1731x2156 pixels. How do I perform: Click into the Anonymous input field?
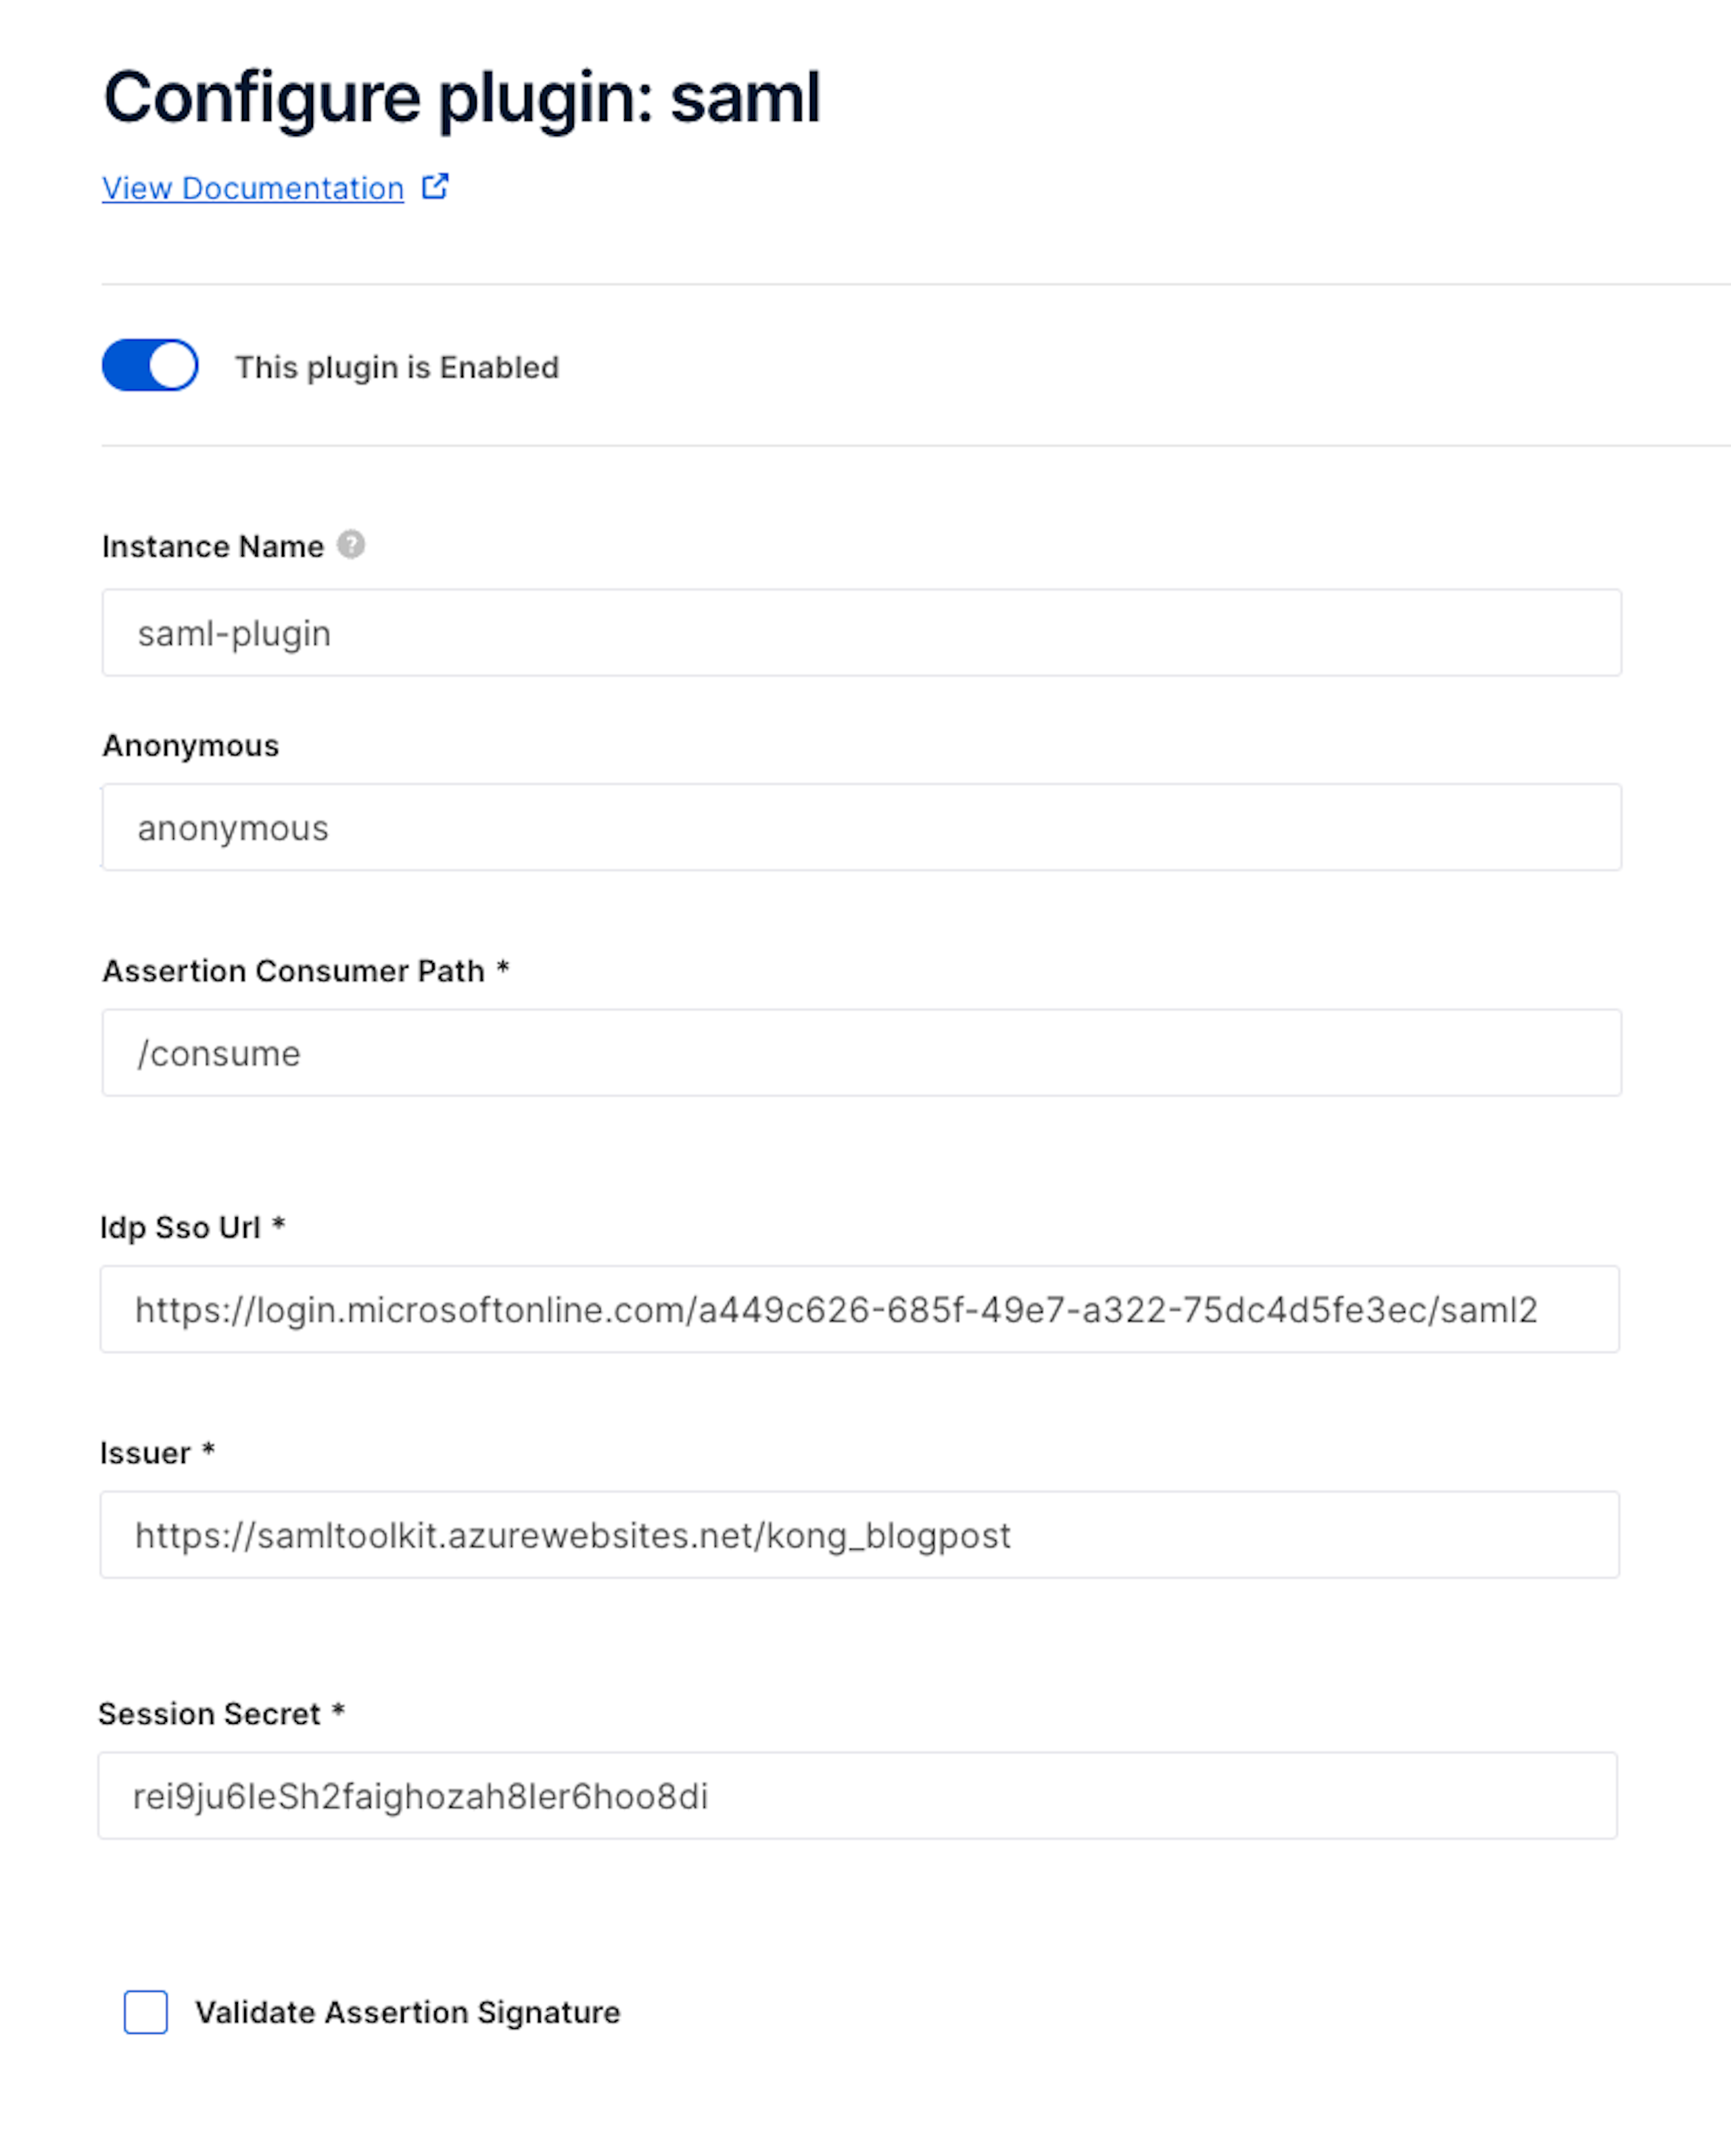[860, 828]
